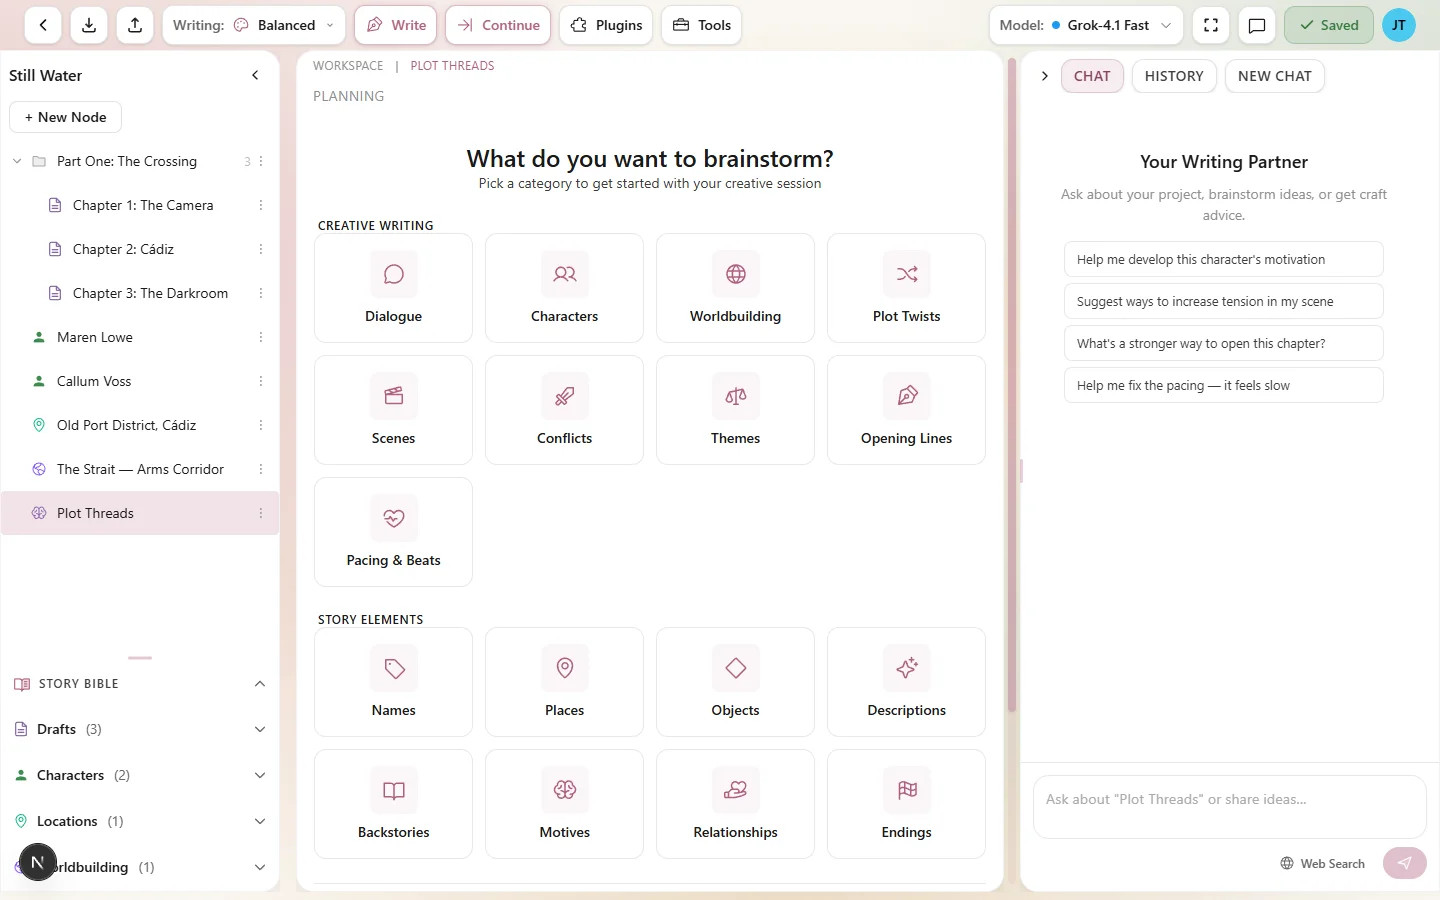The image size is (1440, 900).
Task: Click the Continue writing button
Action: pyautogui.click(x=498, y=25)
